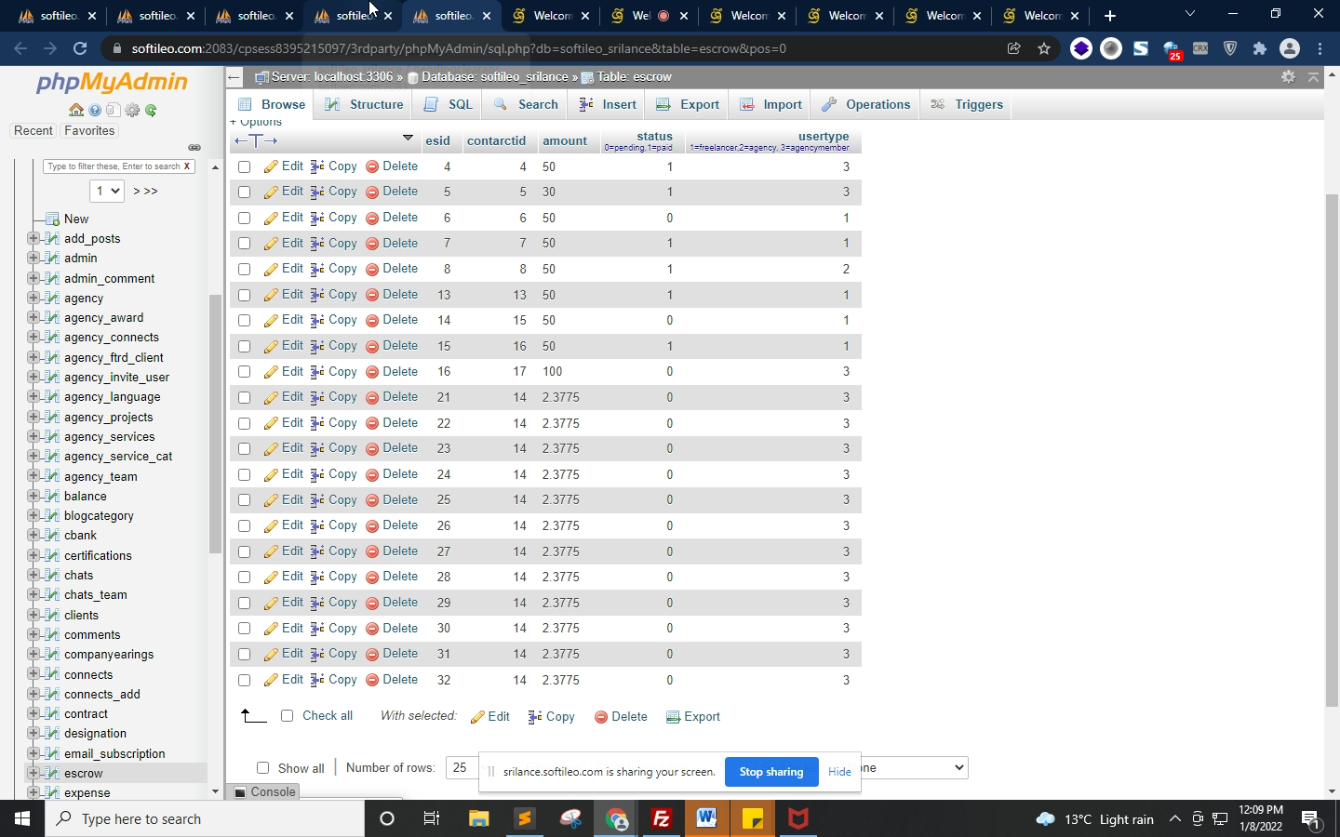The height and width of the screenshot is (837, 1340).
Task: Toggle the Show all checkbox
Action: (x=263, y=768)
